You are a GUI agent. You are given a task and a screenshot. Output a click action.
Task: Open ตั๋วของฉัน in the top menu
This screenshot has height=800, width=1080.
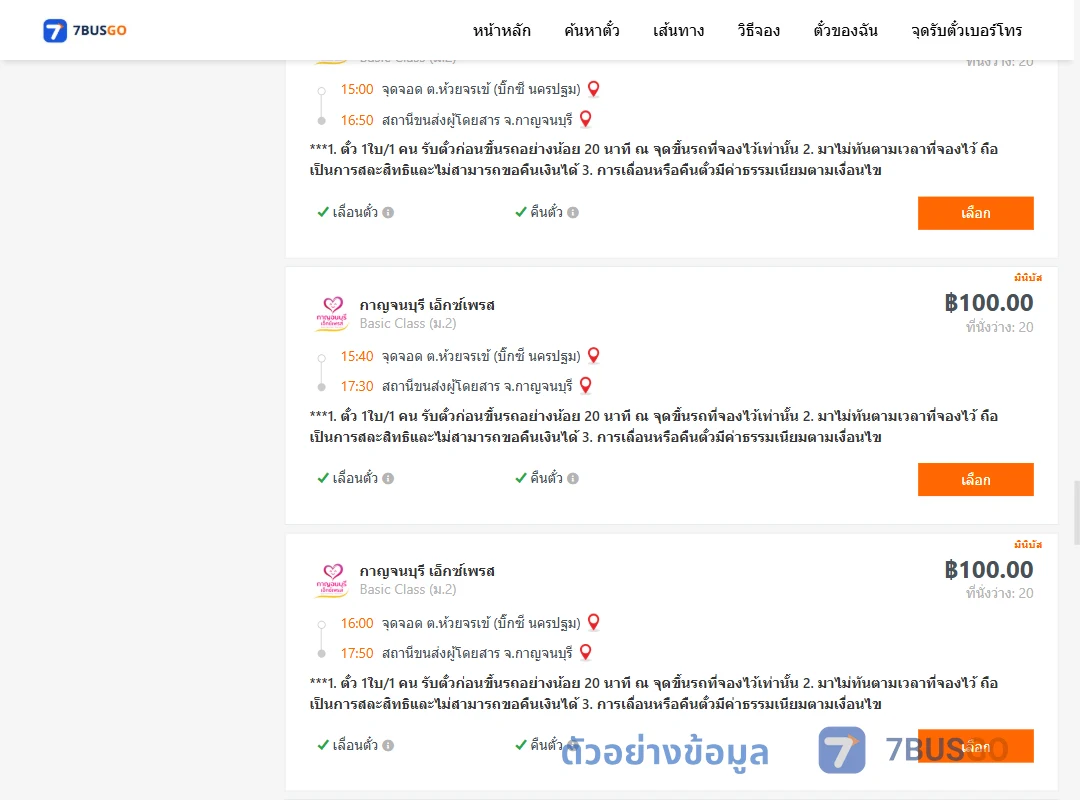(845, 30)
